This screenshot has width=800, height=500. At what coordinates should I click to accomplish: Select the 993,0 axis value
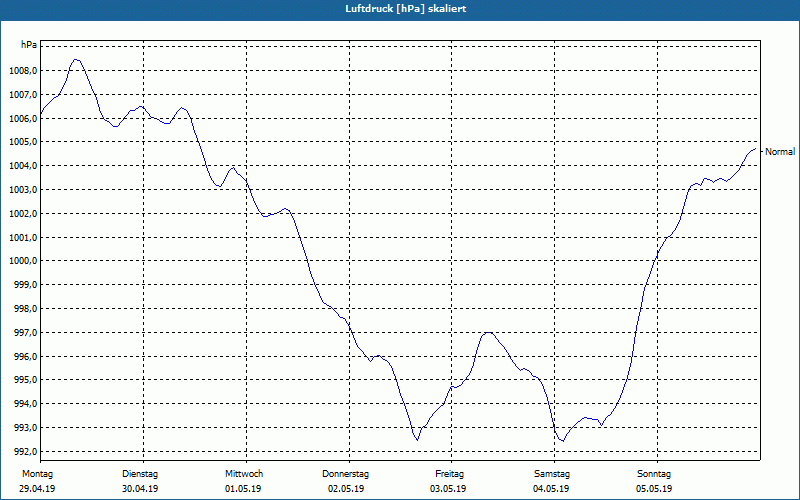point(26,428)
